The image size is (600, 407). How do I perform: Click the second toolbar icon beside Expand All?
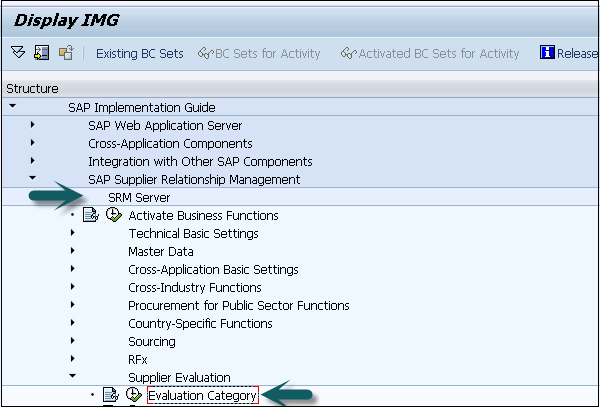click(43, 53)
